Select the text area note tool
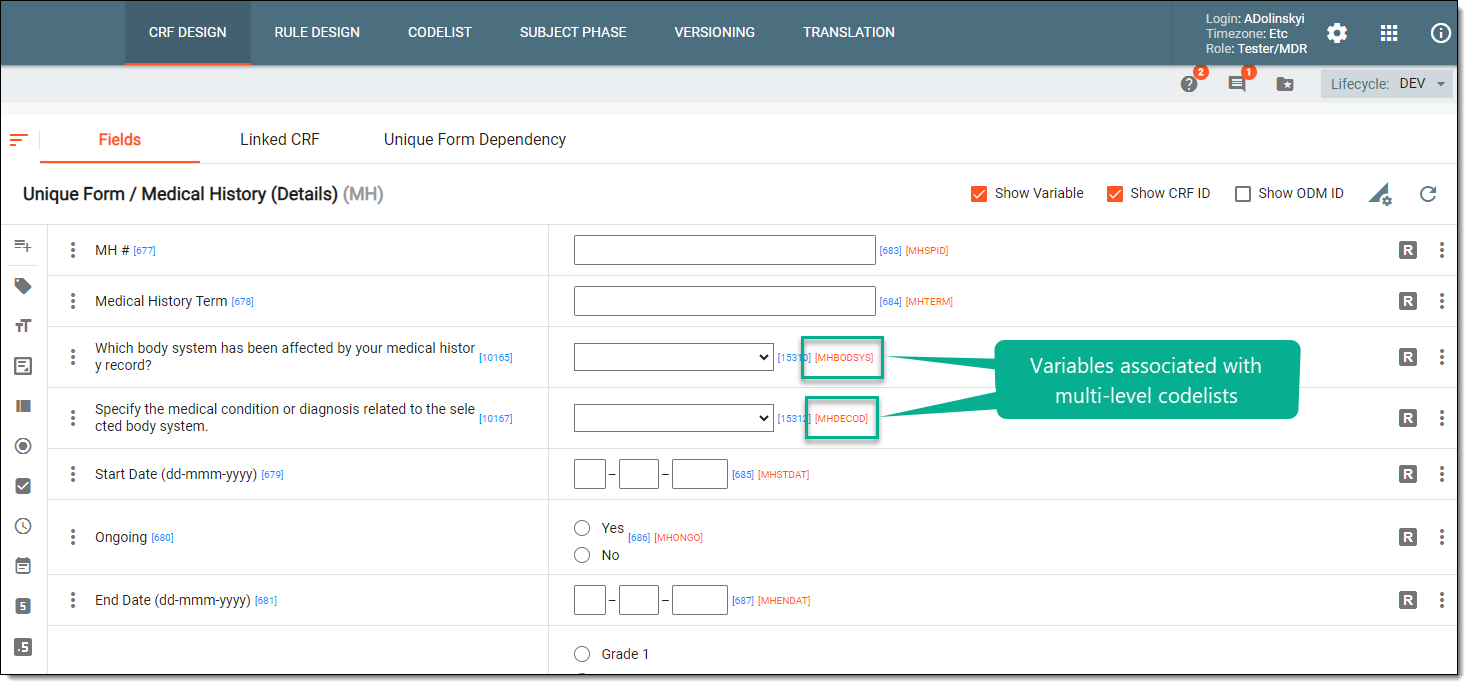The width and height of the screenshot is (1470, 687). (23, 366)
